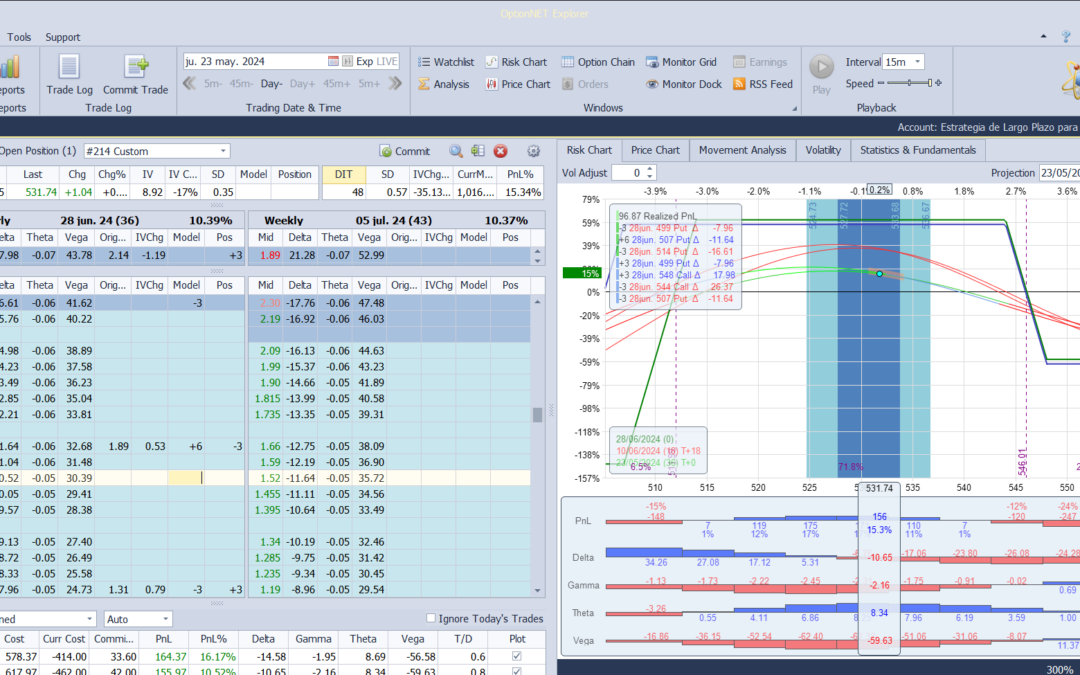Open the Interval 15m dropdown
Screen dimensions: 1080x675
(x=917, y=62)
